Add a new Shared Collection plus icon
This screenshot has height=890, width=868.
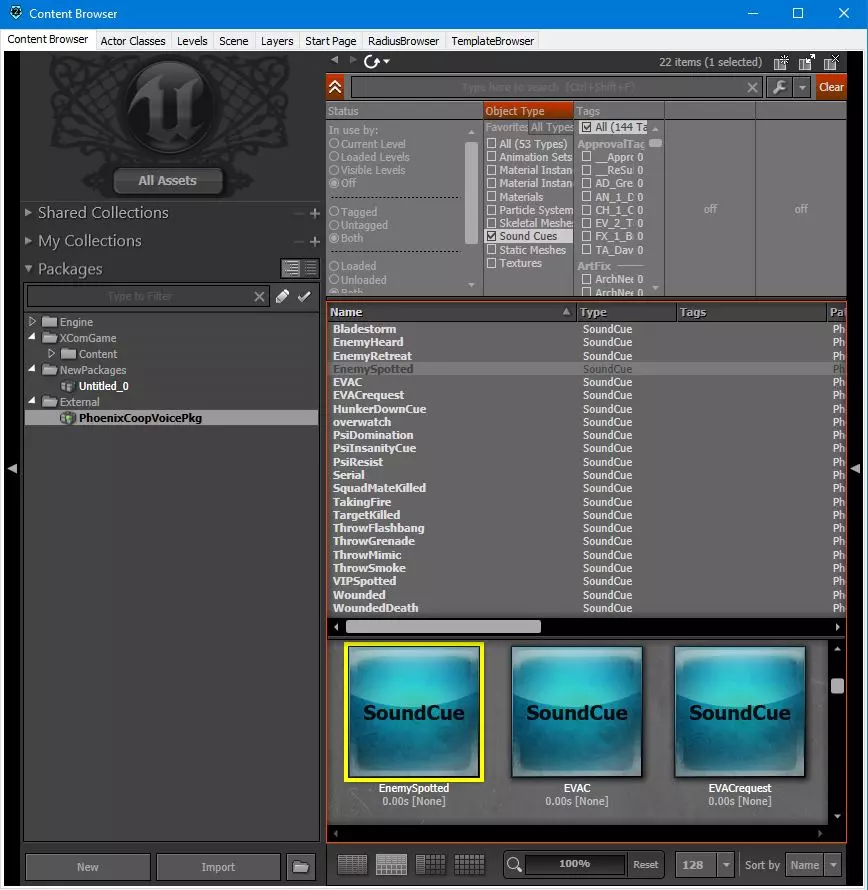pyautogui.click(x=315, y=213)
